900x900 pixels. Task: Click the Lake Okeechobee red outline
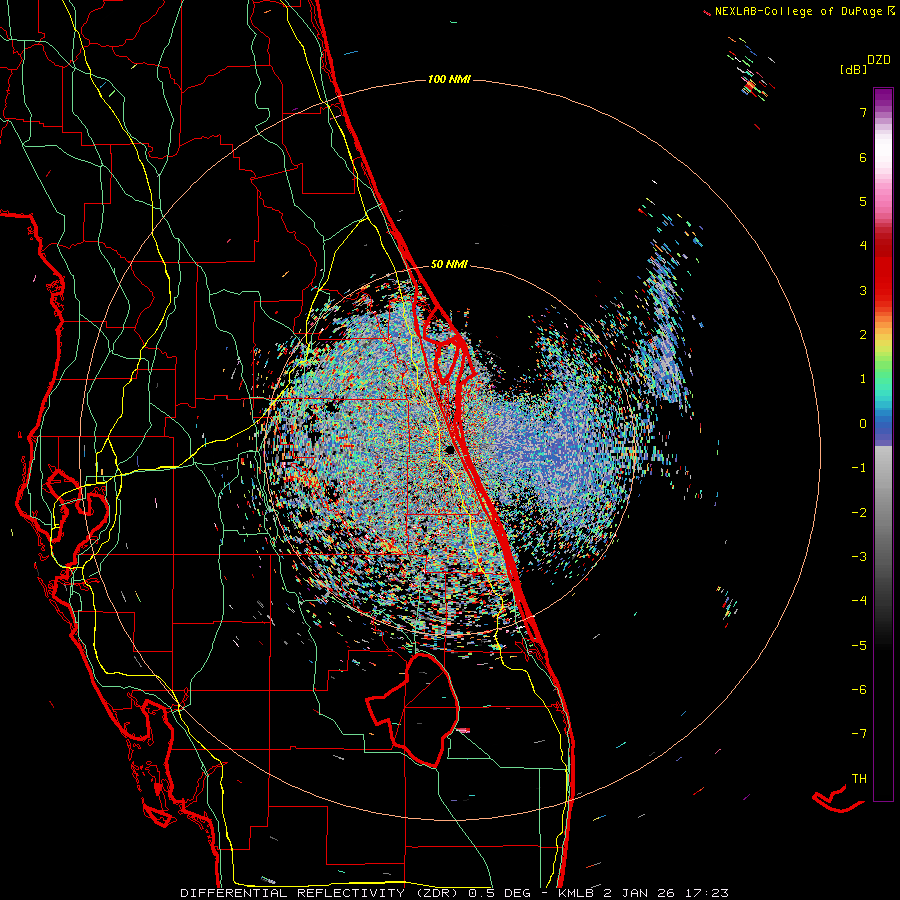[x=412, y=709]
